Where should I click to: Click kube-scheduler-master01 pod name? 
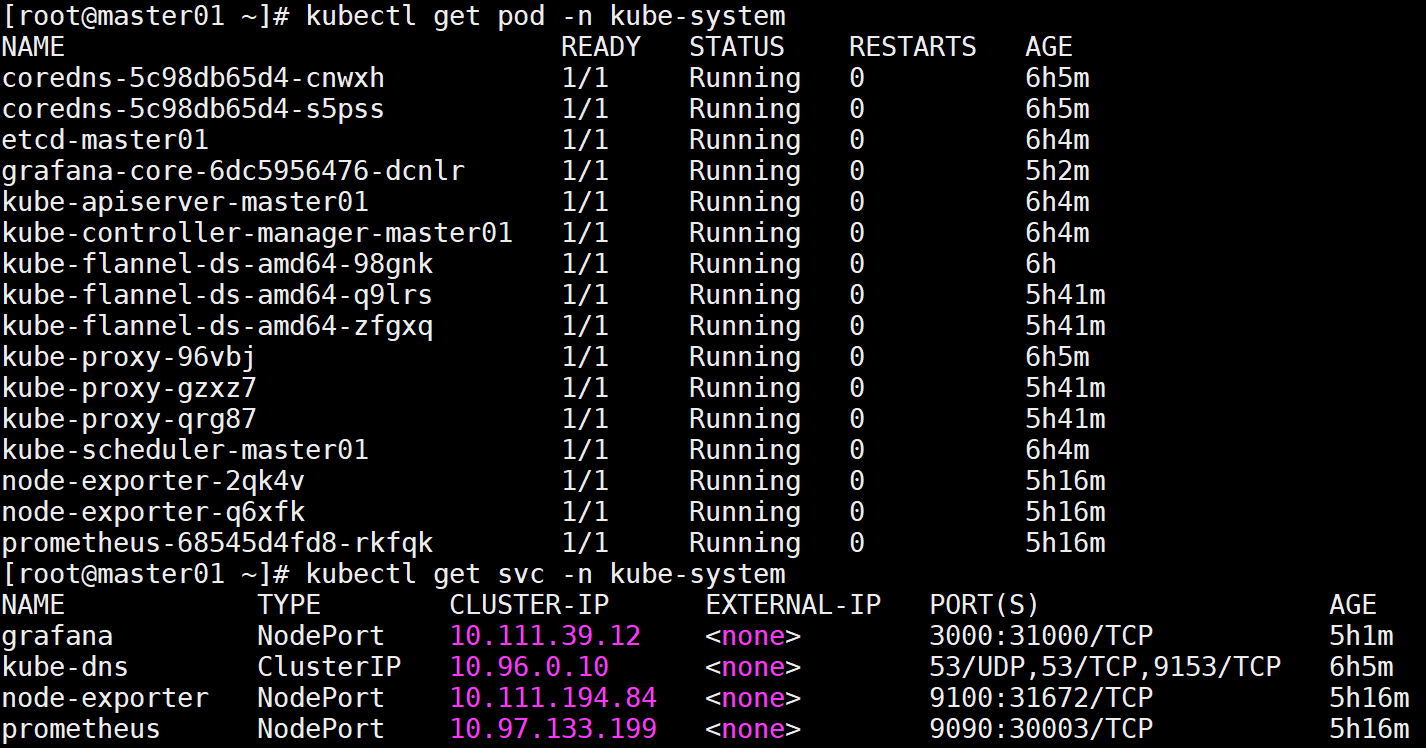pyautogui.click(x=185, y=450)
